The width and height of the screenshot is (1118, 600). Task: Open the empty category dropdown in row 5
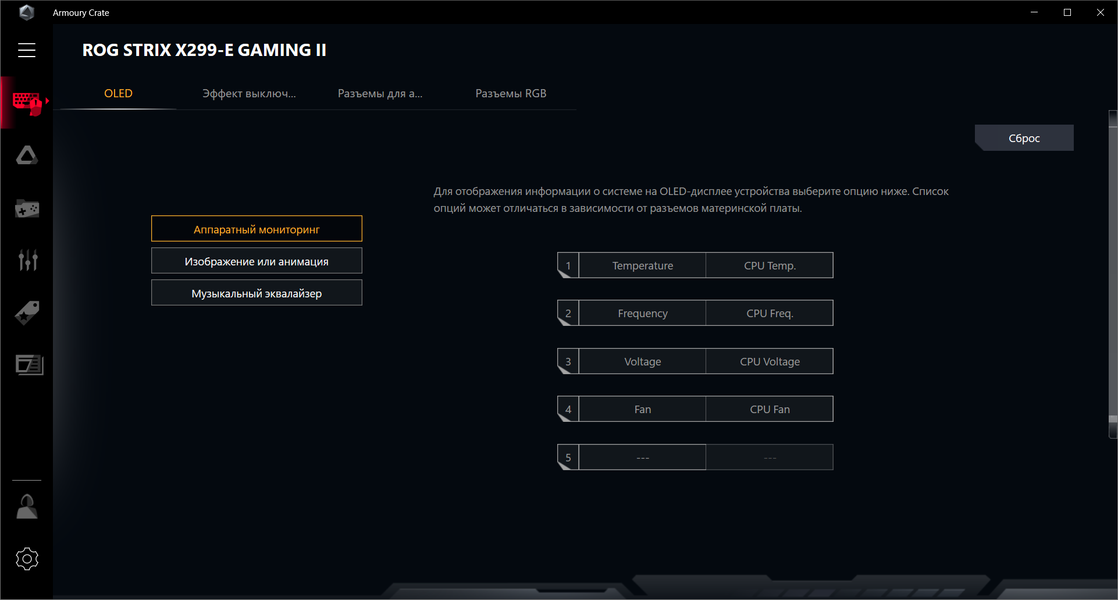[642, 457]
